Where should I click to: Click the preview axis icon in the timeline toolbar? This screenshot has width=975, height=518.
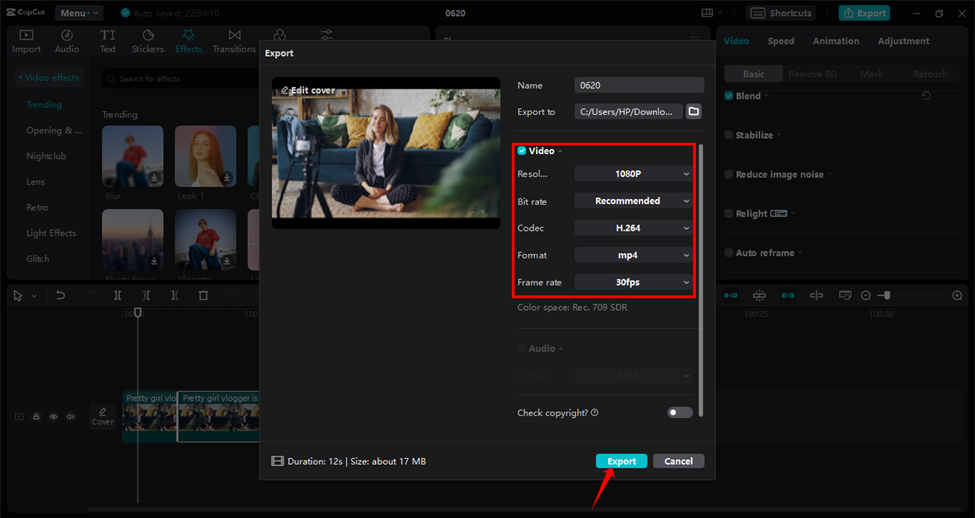point(816,296)
